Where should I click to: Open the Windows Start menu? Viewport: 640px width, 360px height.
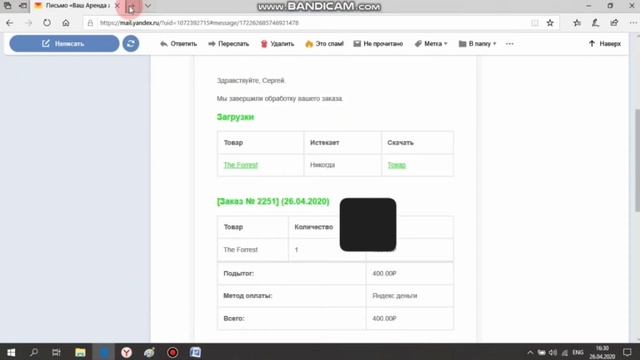[11, 352]
